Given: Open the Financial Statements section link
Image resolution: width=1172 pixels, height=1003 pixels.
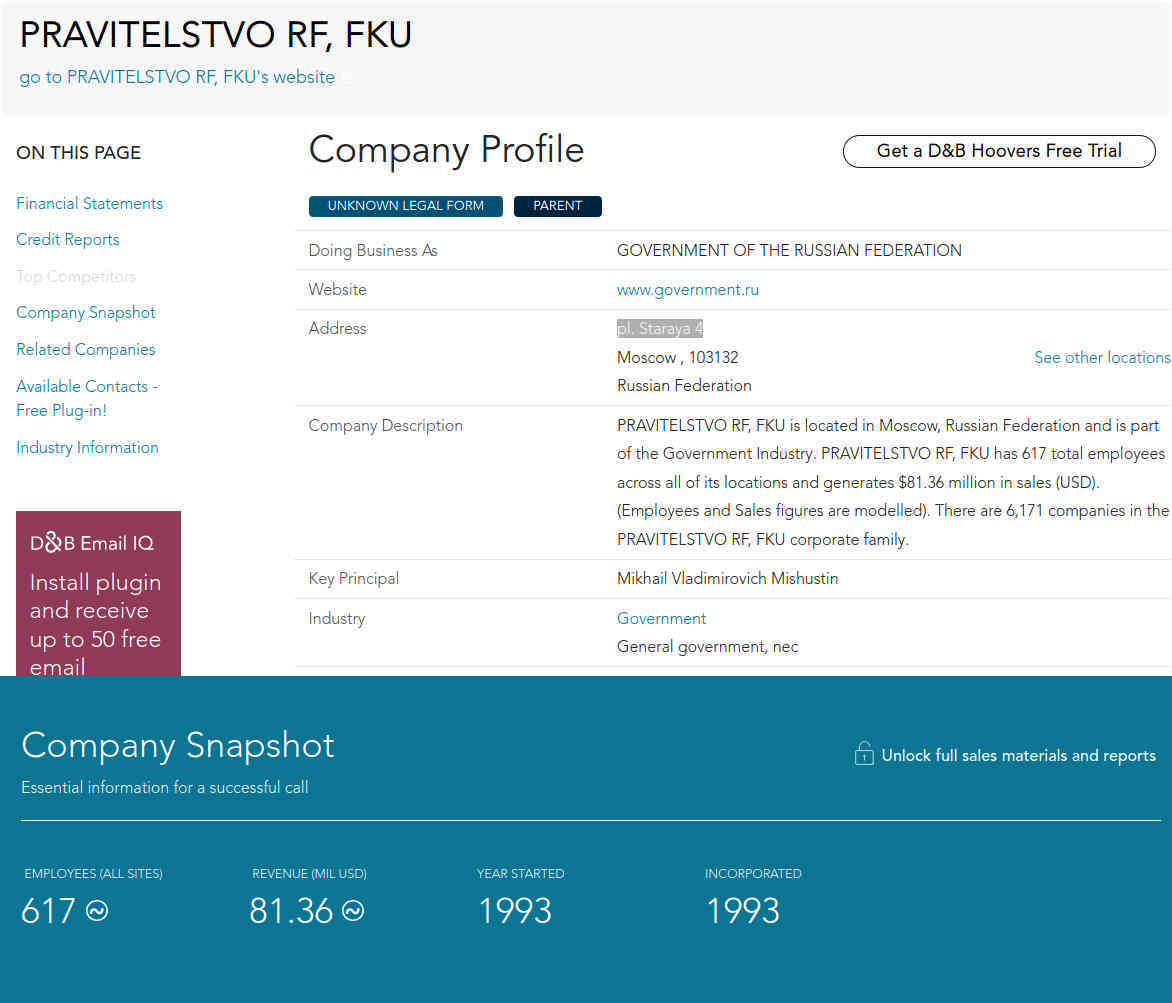Looking at the screenshot, I should (89, 203).
